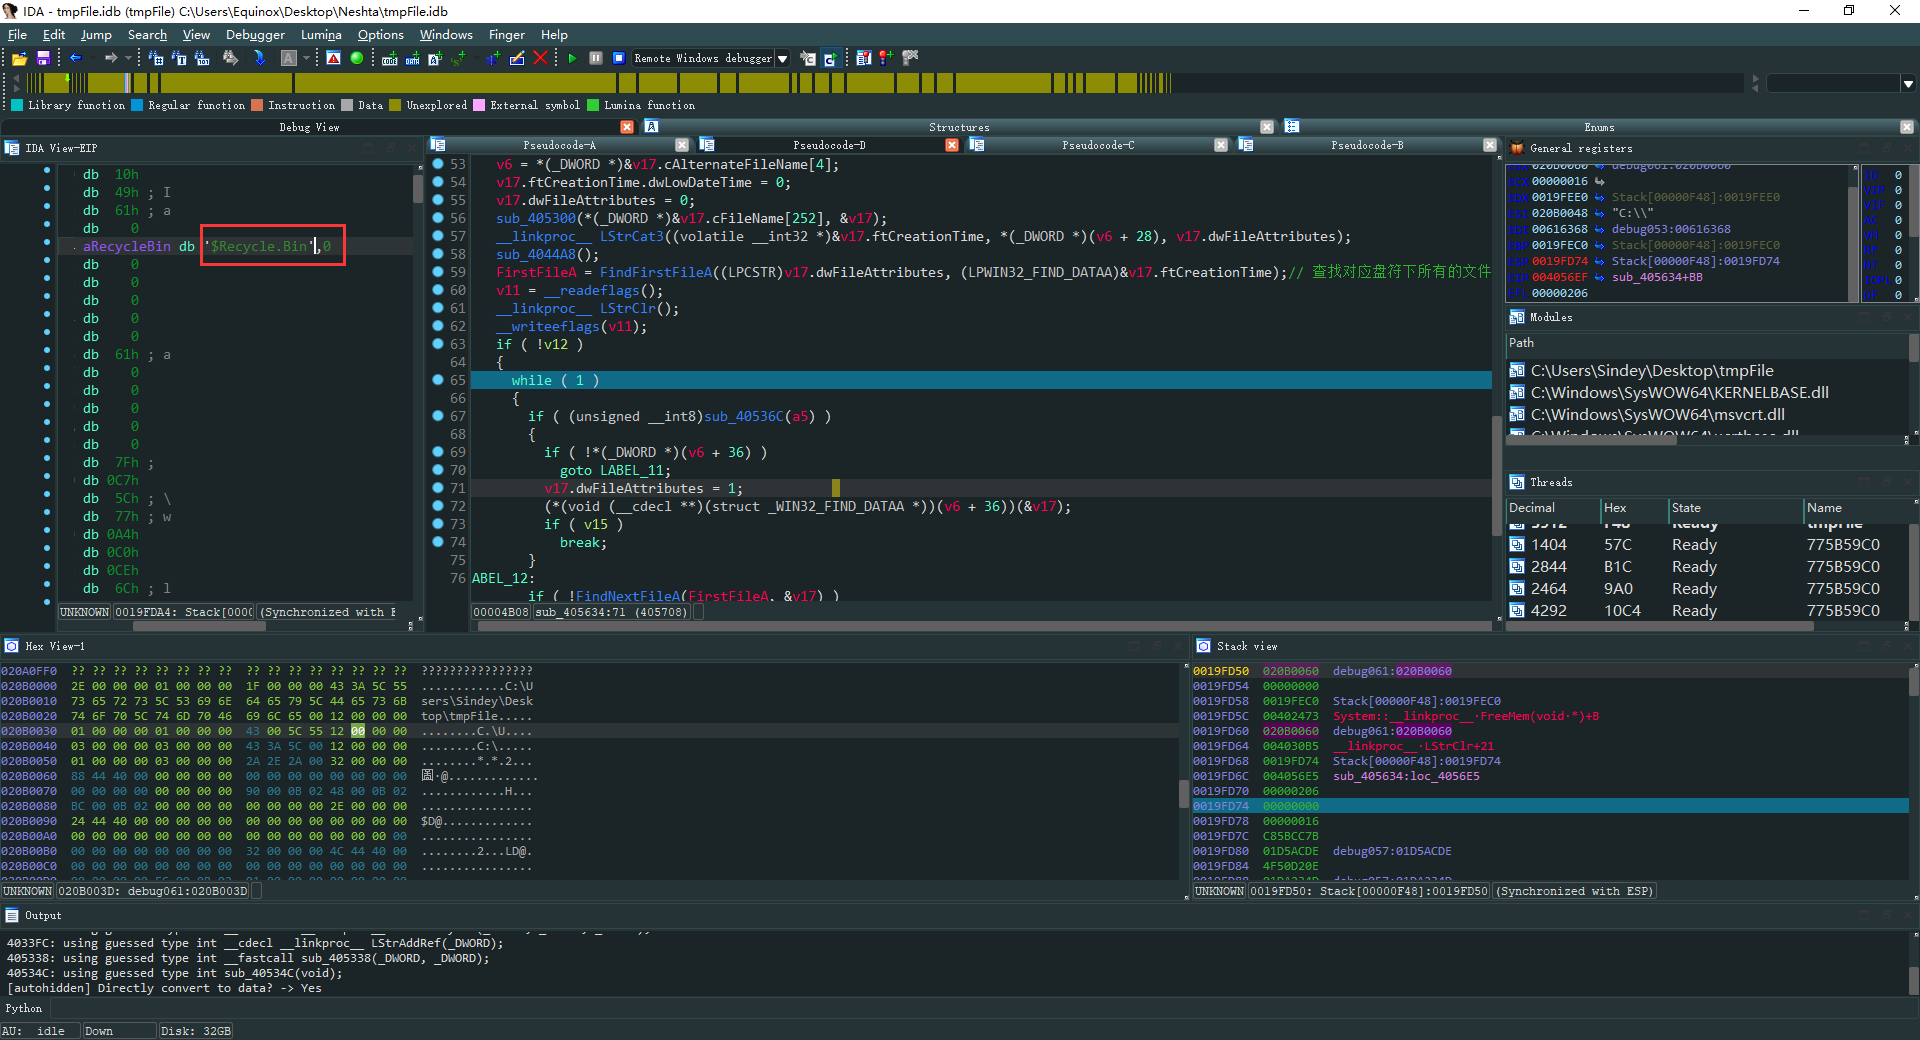Select the KERNELBASE.dll module row
The height and width of the screenshot is (1040, 1920).
coord(1706,392)
